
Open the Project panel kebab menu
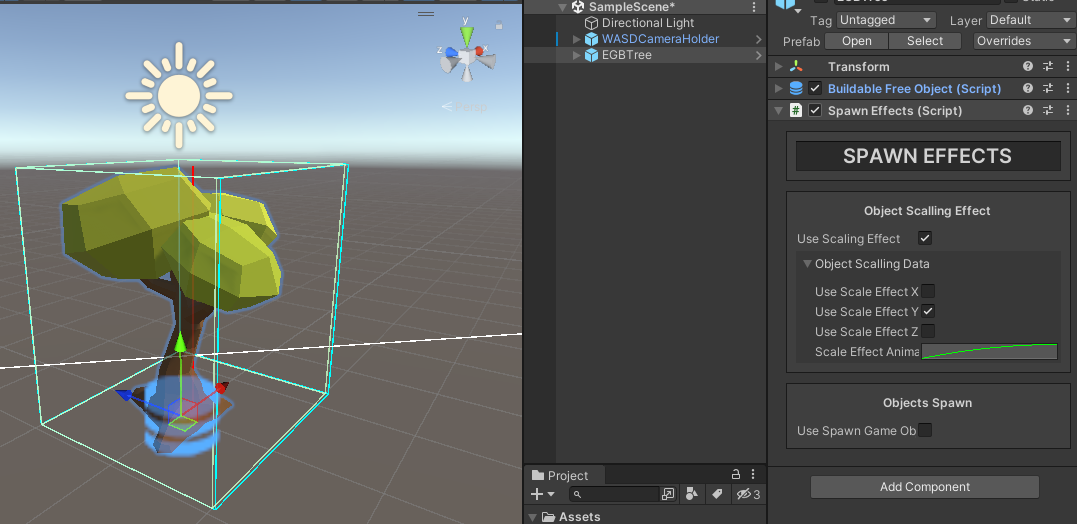(753, 475)
